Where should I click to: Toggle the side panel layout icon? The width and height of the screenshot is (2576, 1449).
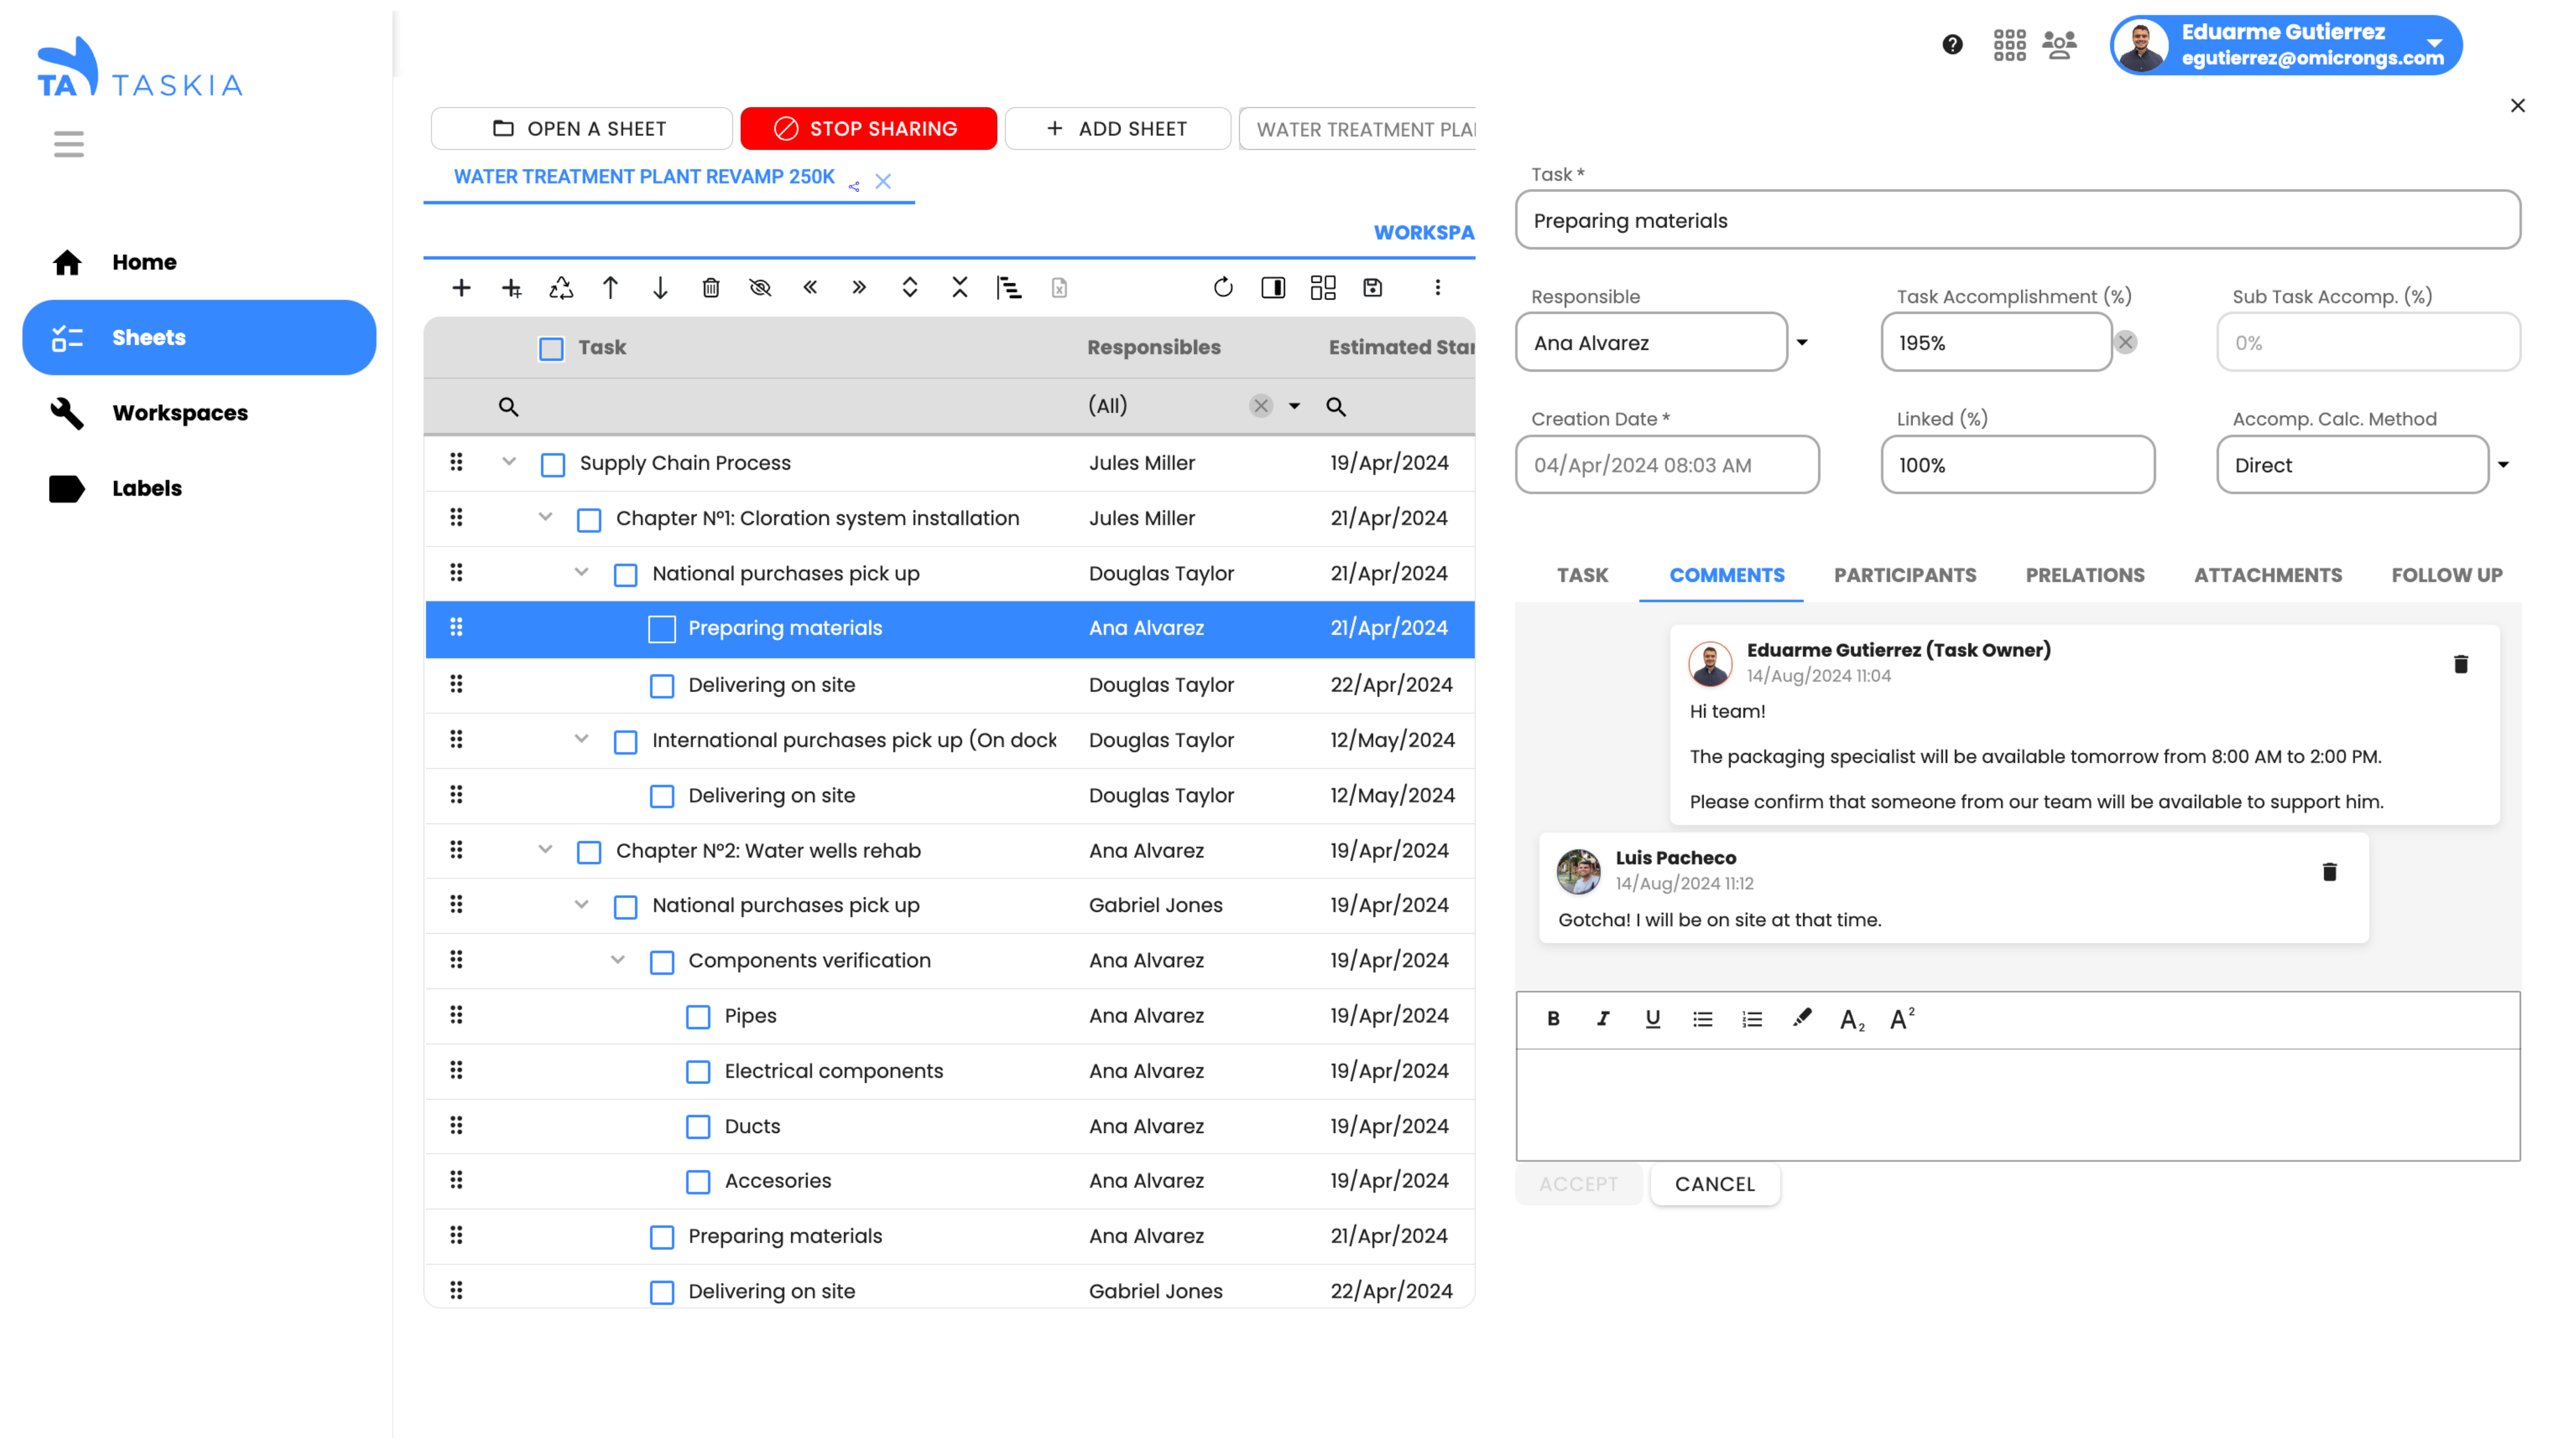click(1273, 288)
